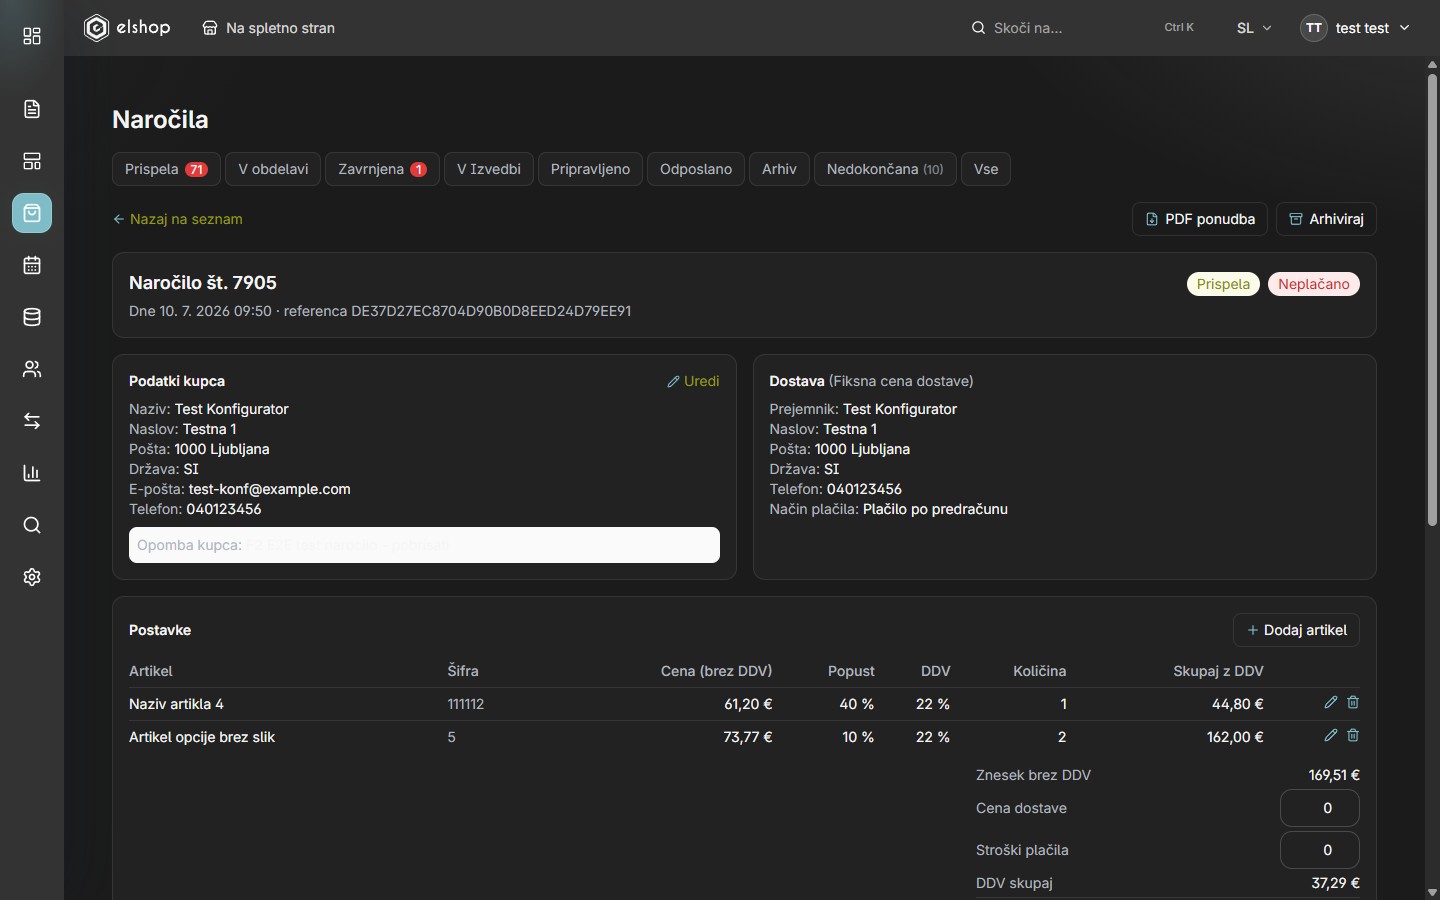
Task: Click the vertical page scrollbar
Action: [x=1432, y=300]
